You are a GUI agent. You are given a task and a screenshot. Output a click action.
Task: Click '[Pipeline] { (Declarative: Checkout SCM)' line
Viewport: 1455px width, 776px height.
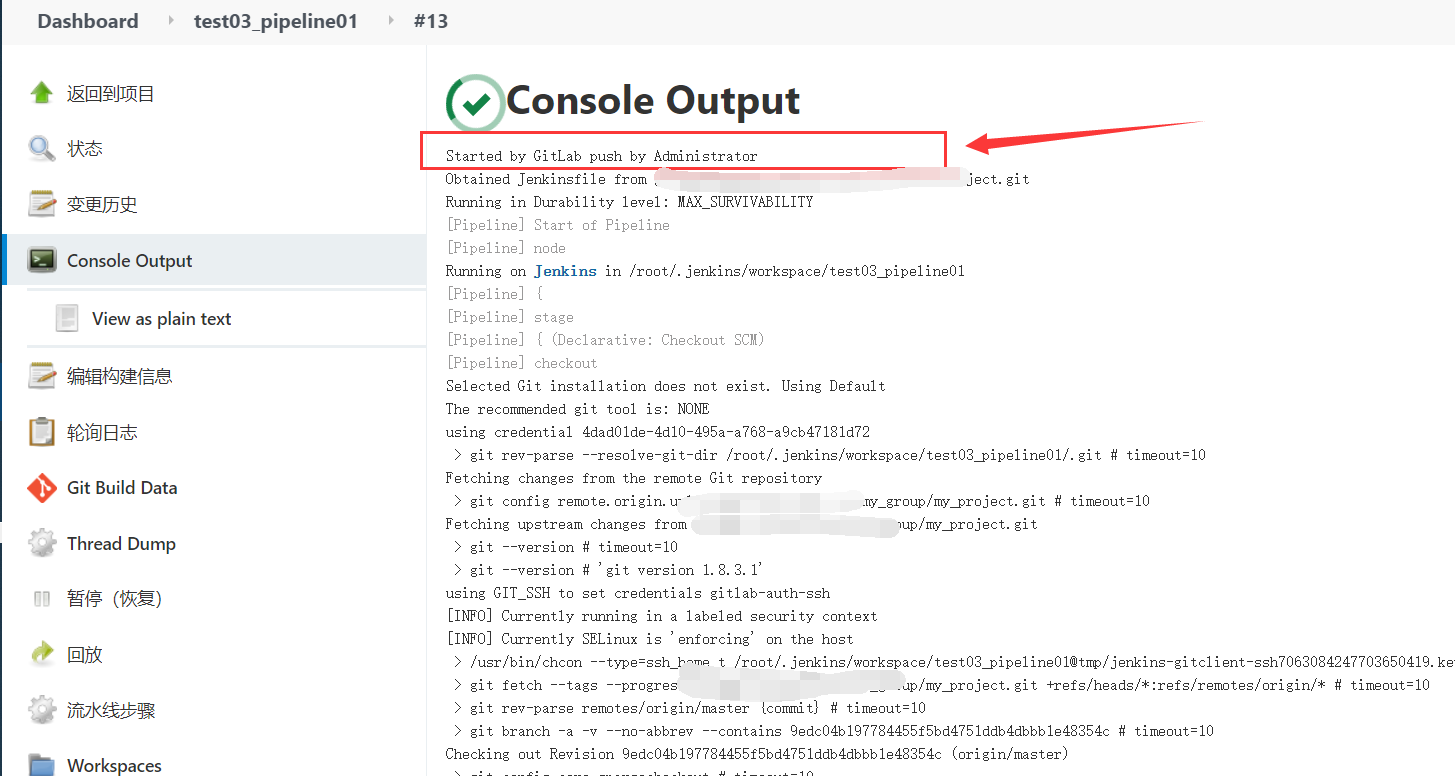point(606,340)
